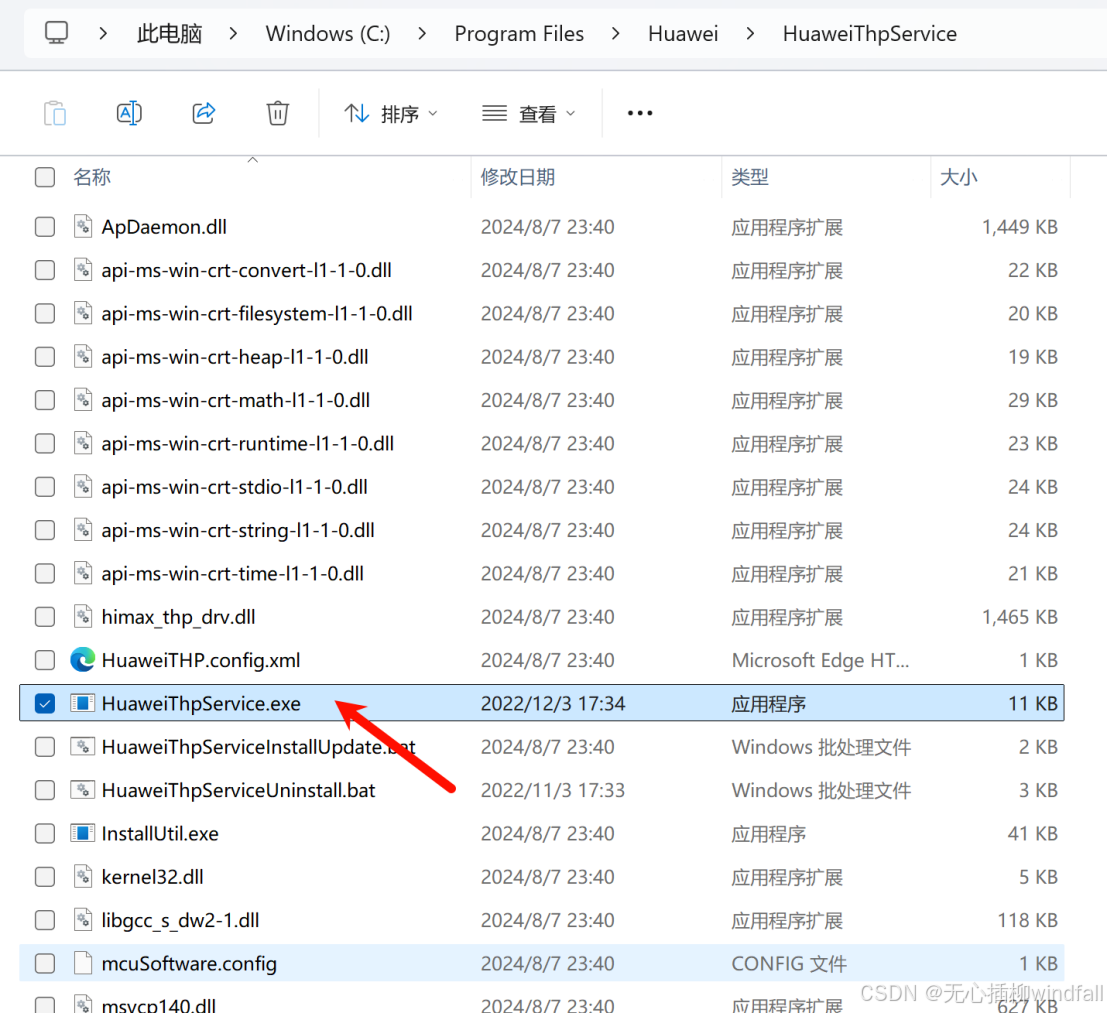Viewport: 1107px width, 1013px height.
Task: Select file name himax_thp_drv.dll
Action: pyautogui.click(x=179, y=617)
